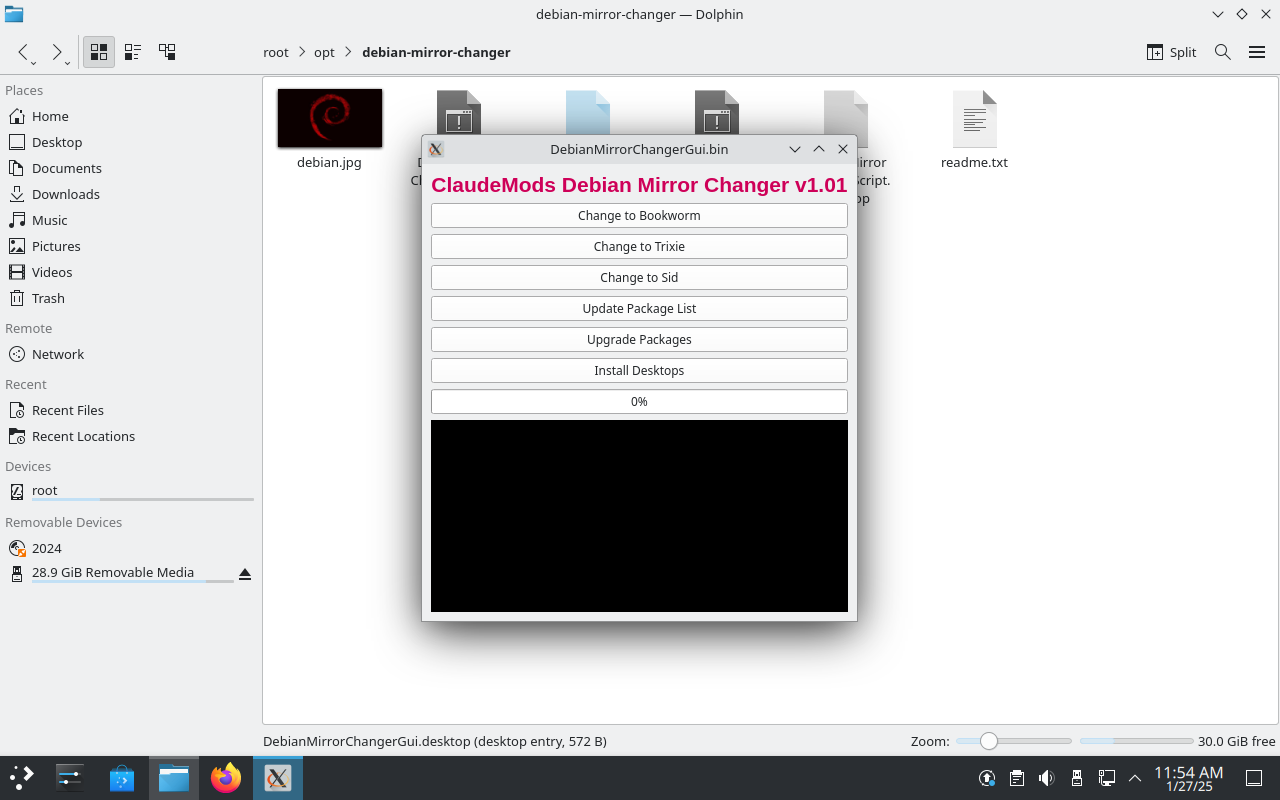
Task: Click the readme.txt file name
Action: [974, 162]
